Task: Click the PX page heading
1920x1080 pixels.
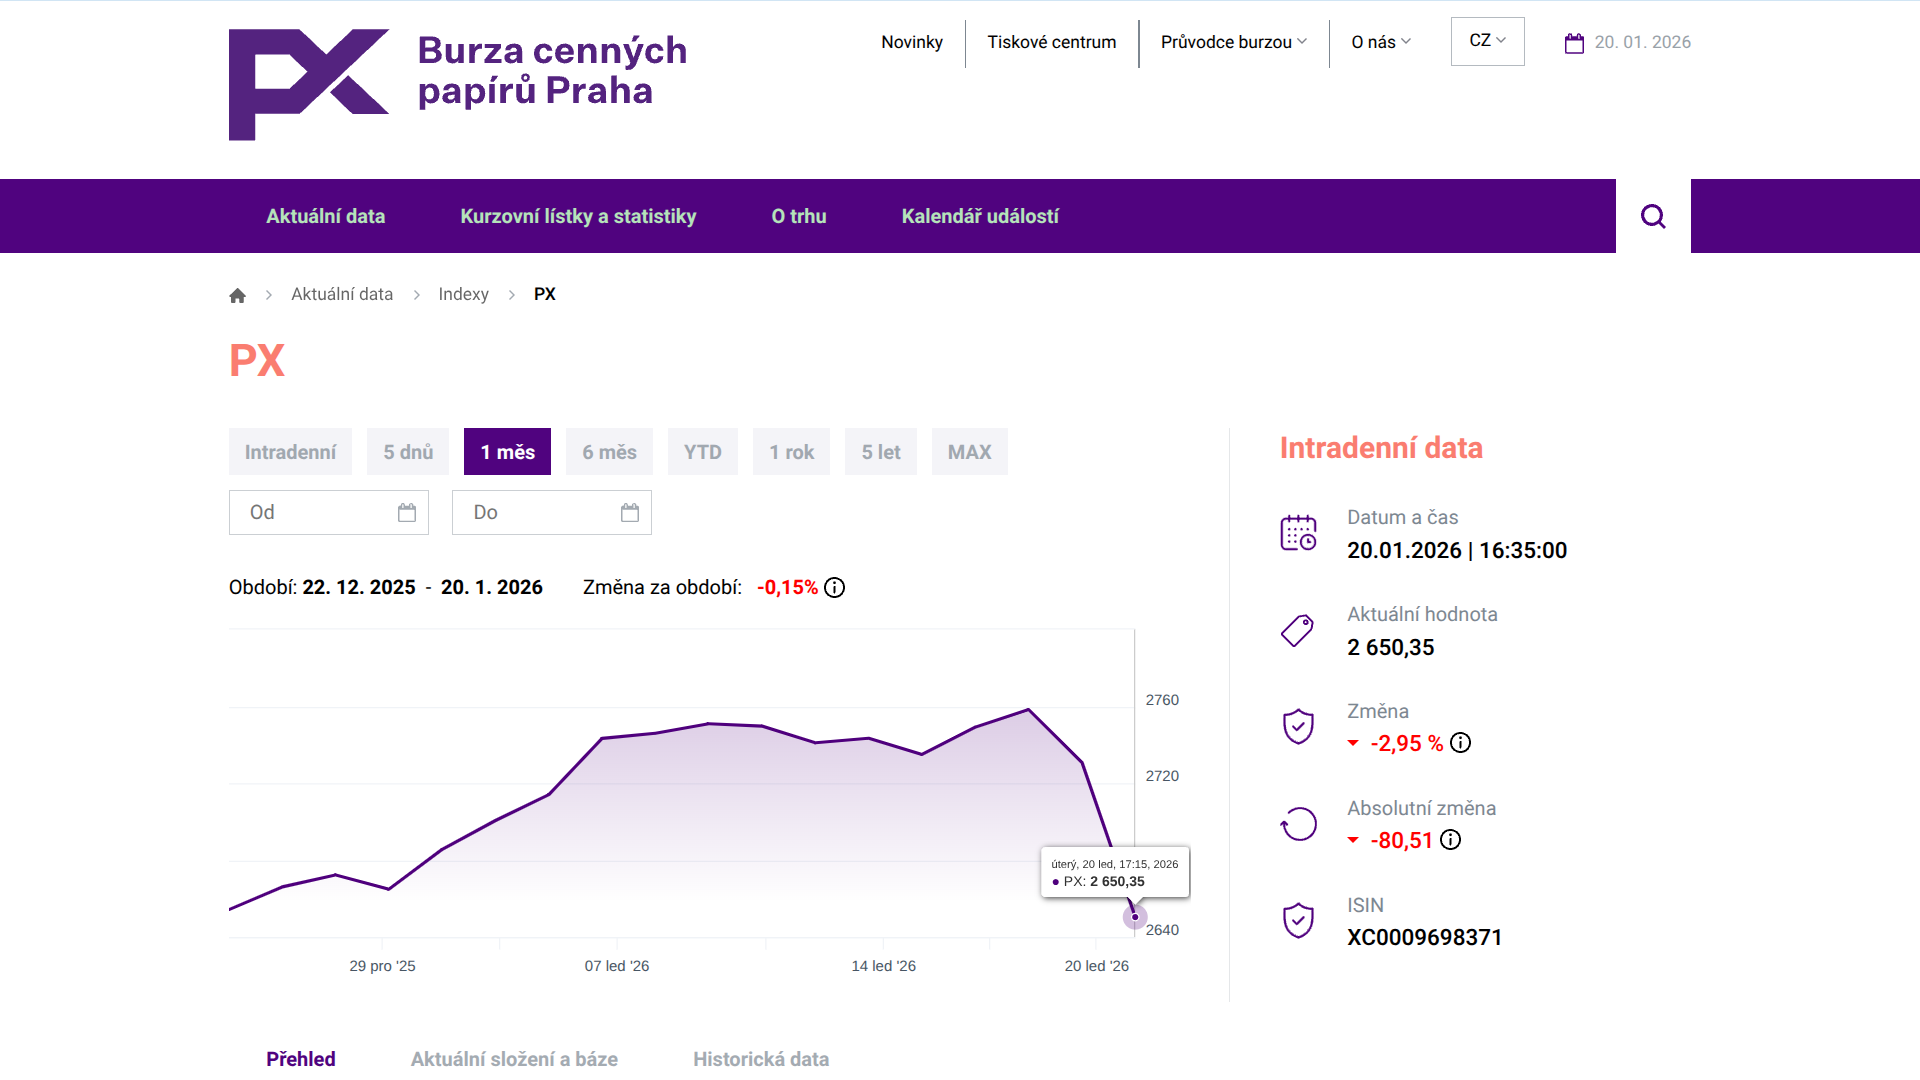Action: pos(257,361)
